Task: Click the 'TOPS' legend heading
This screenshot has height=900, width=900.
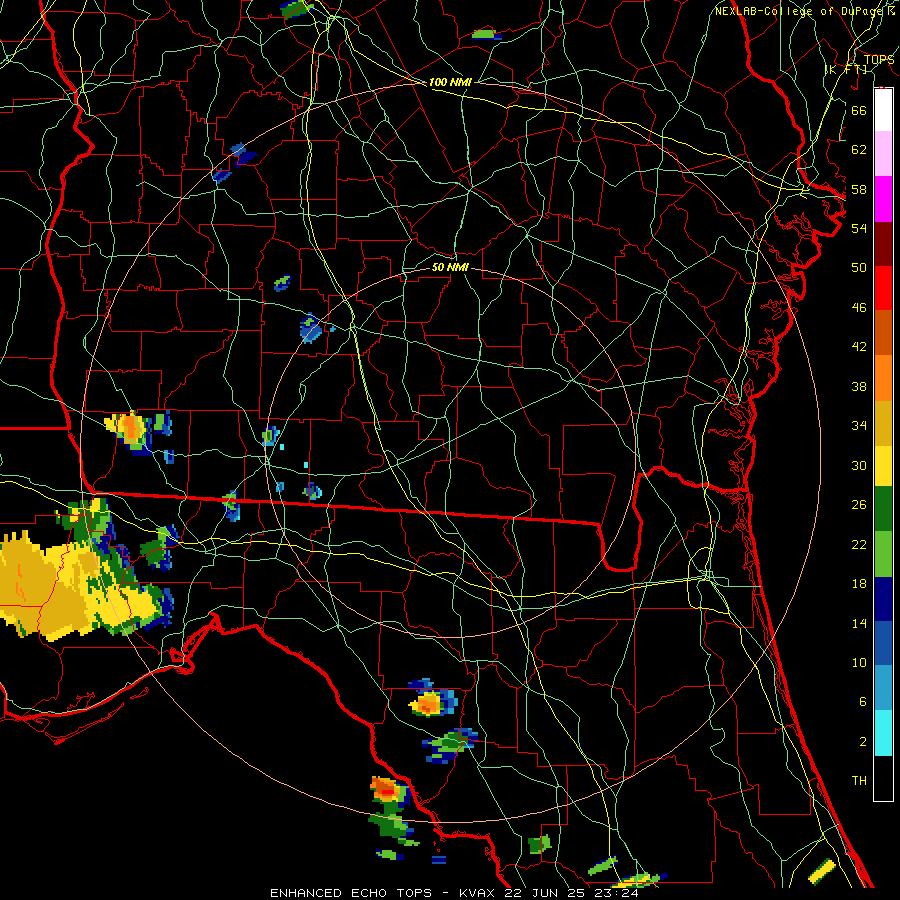Action: coord(879,60)
